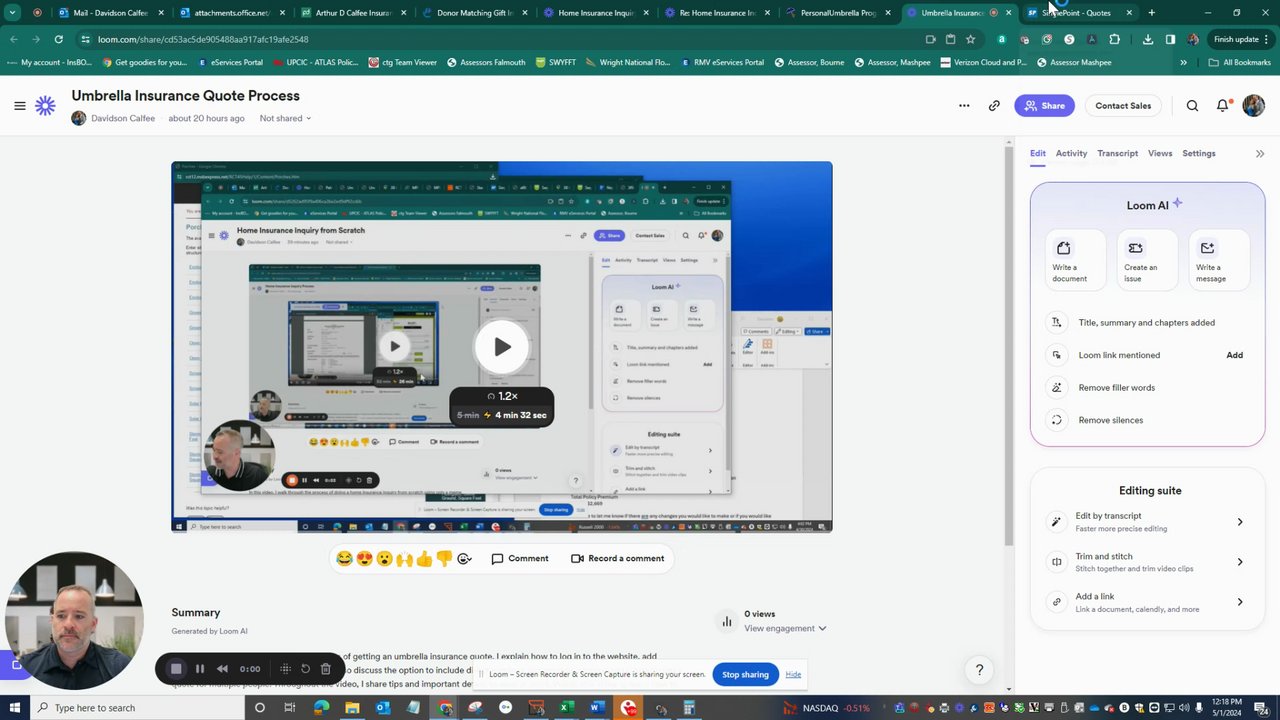
Task: Click the Comment button
Action: coord(520,559)
